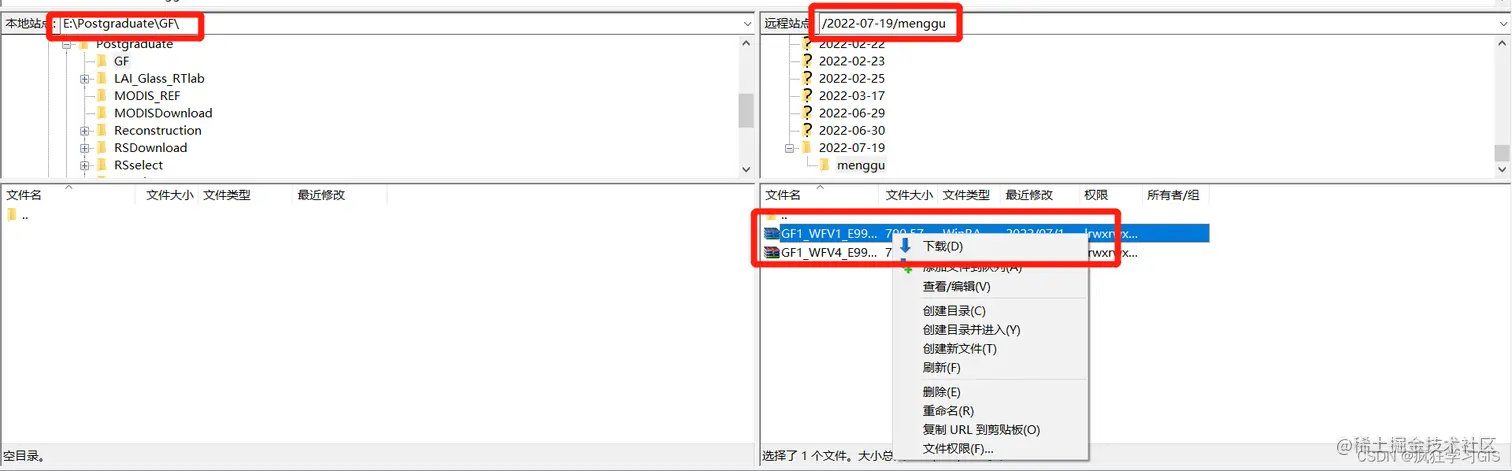Viewport: 1512px width, 471px height.
Task: Open the remote site path dropdown
Action: coord(1502,23)
